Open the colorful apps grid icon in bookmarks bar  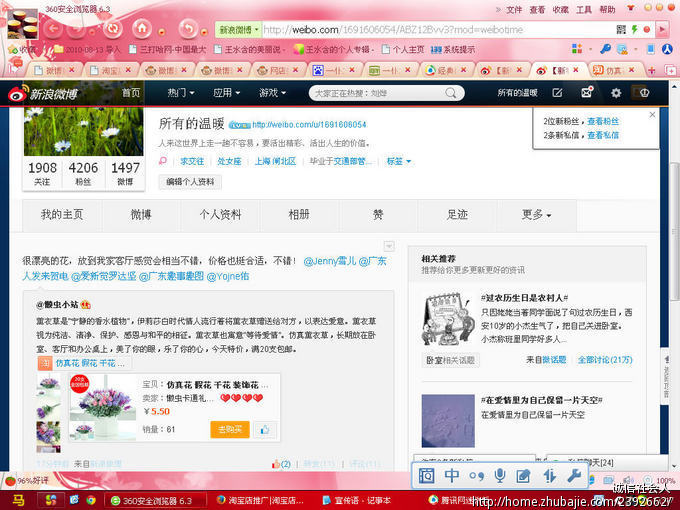[x=577, y=49]
